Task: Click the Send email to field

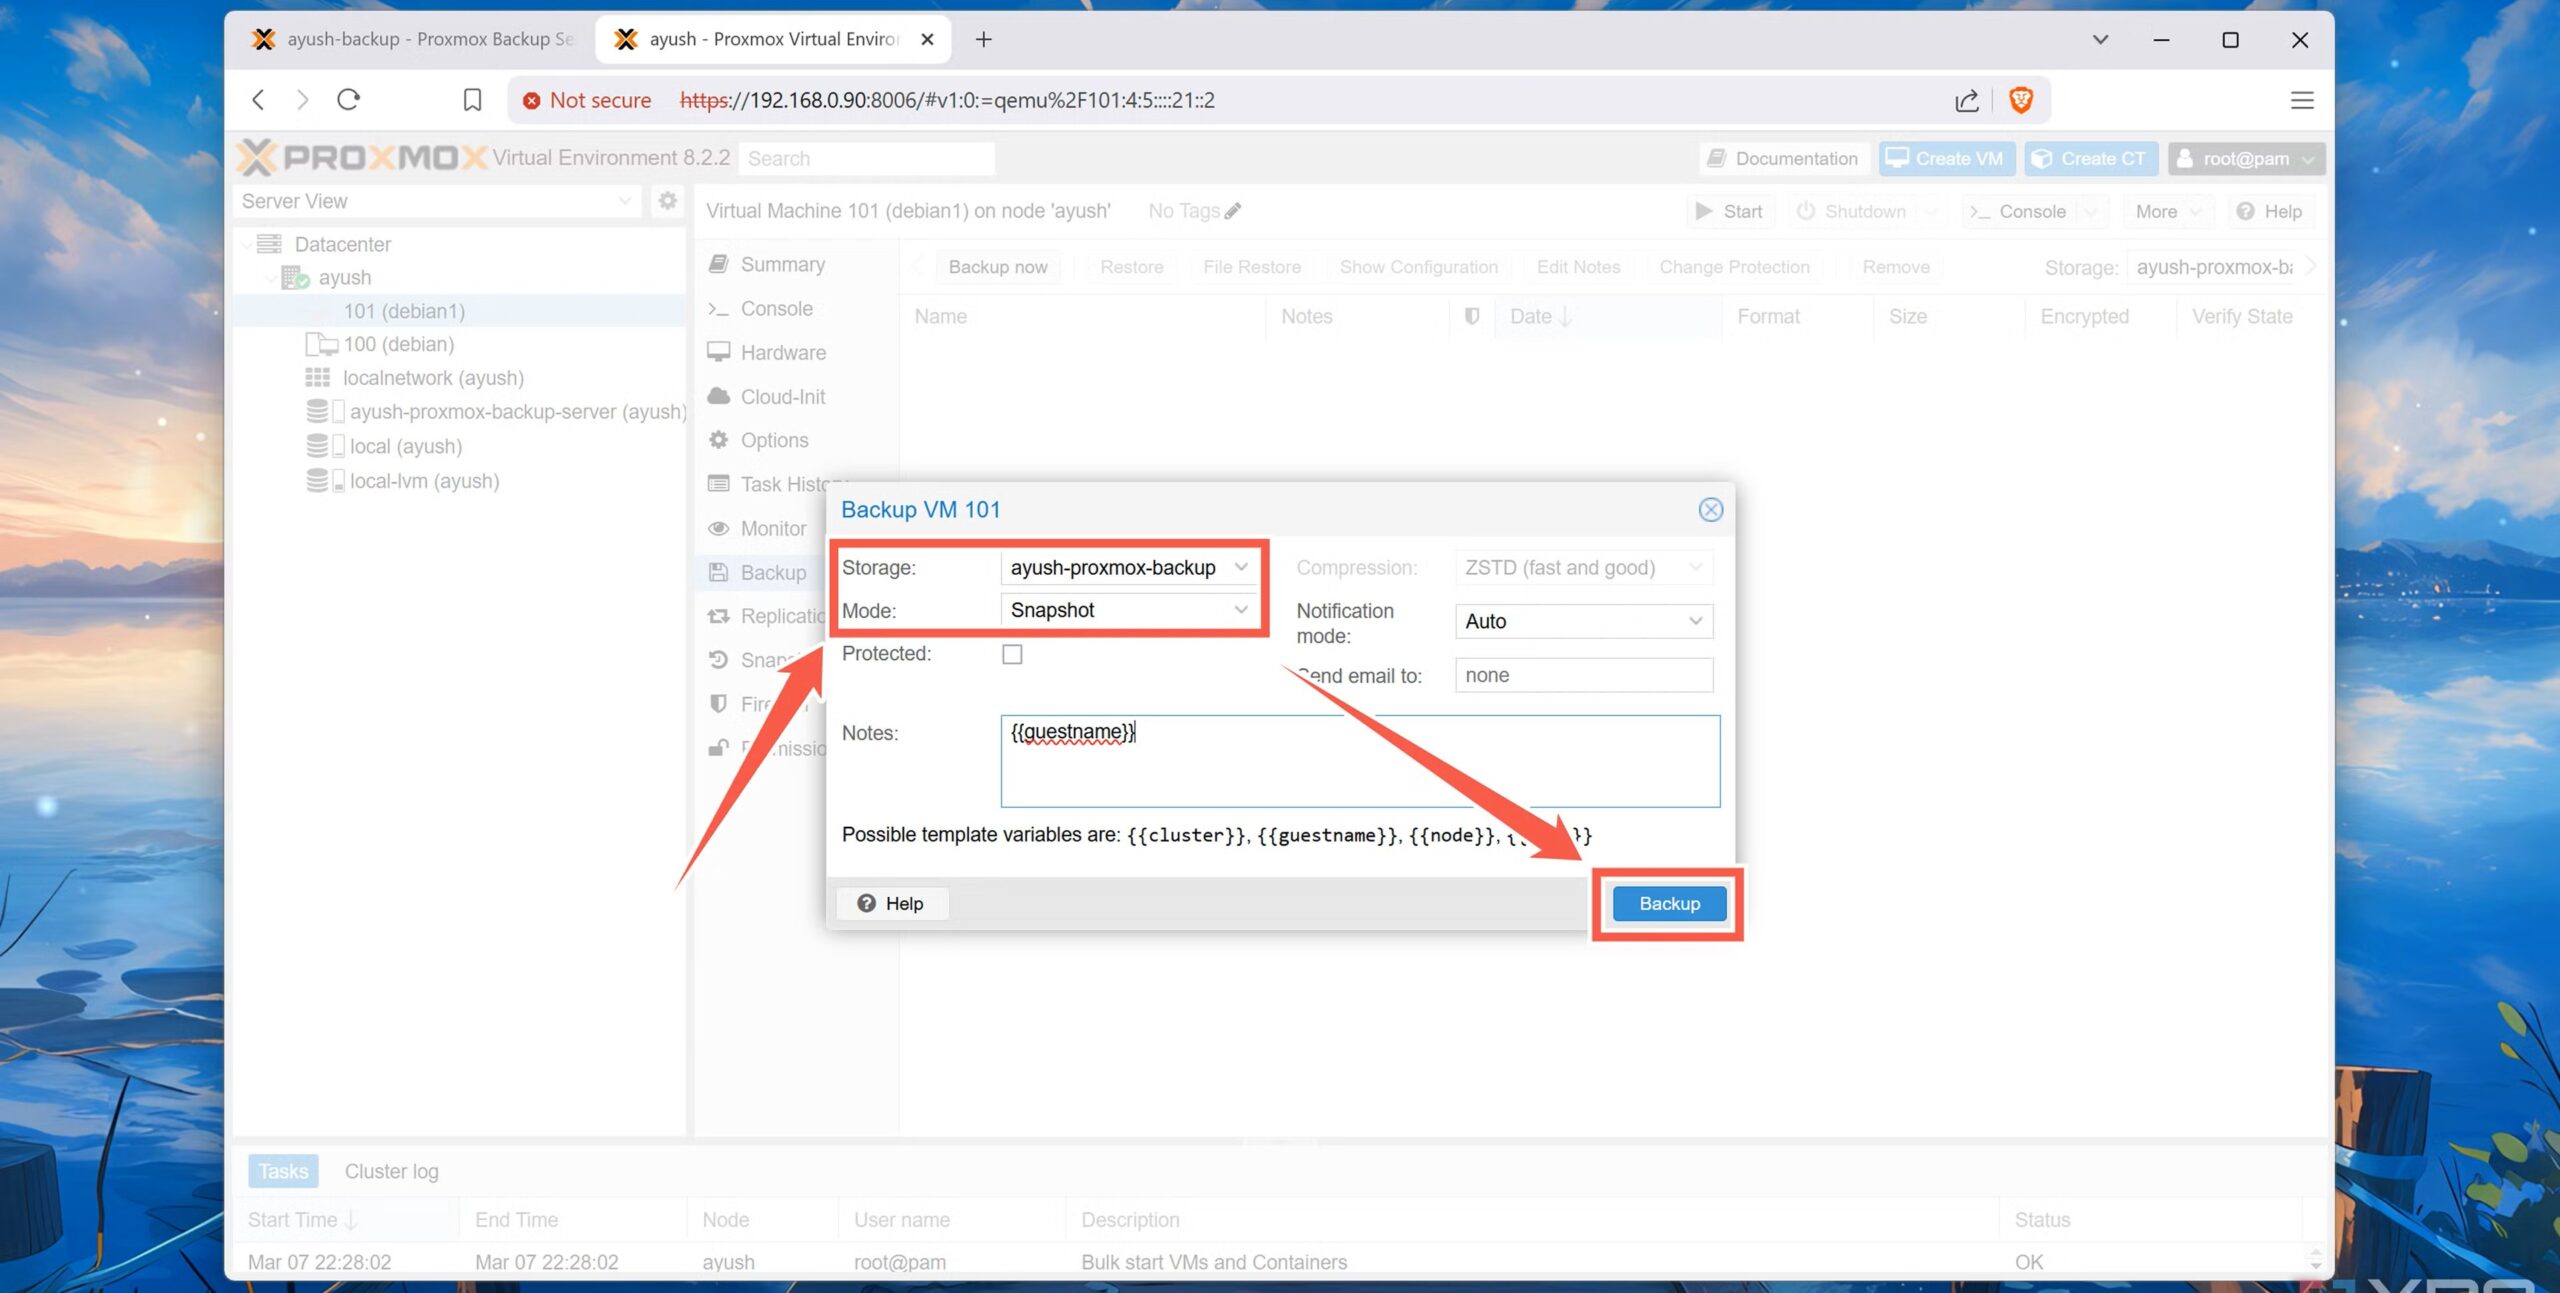Action: click(x=1582, y=675)
